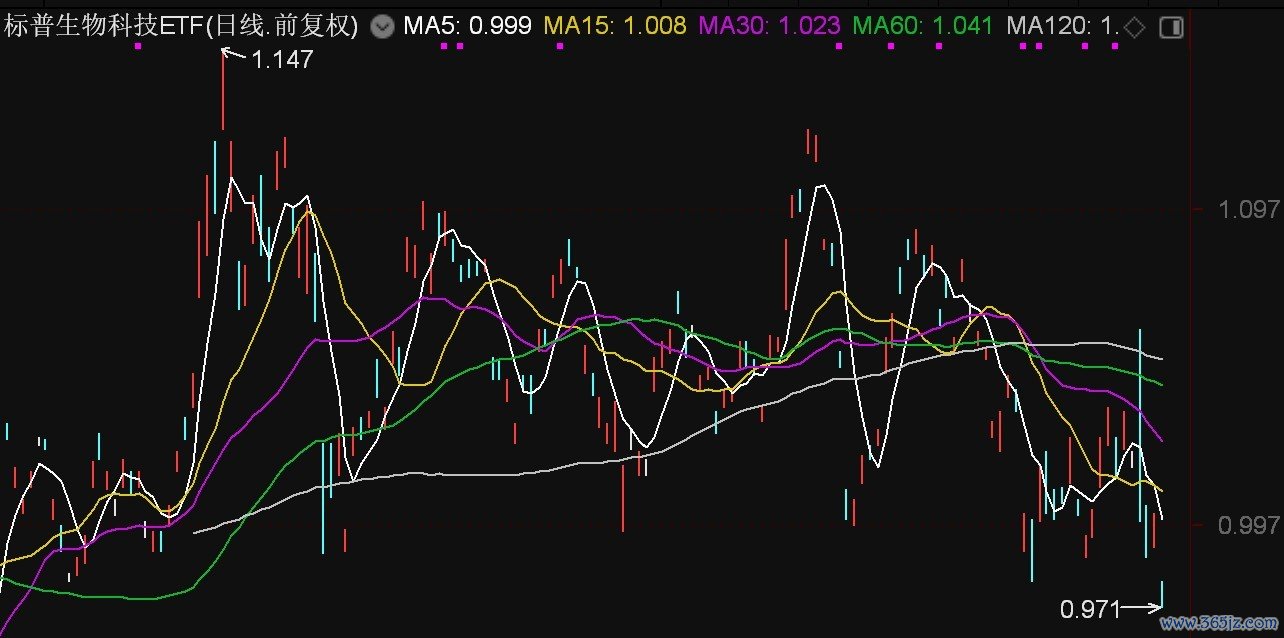Open the chart settings dropdown beside the title
This screenshot has height=638, width=1284.
click(381, 27)
